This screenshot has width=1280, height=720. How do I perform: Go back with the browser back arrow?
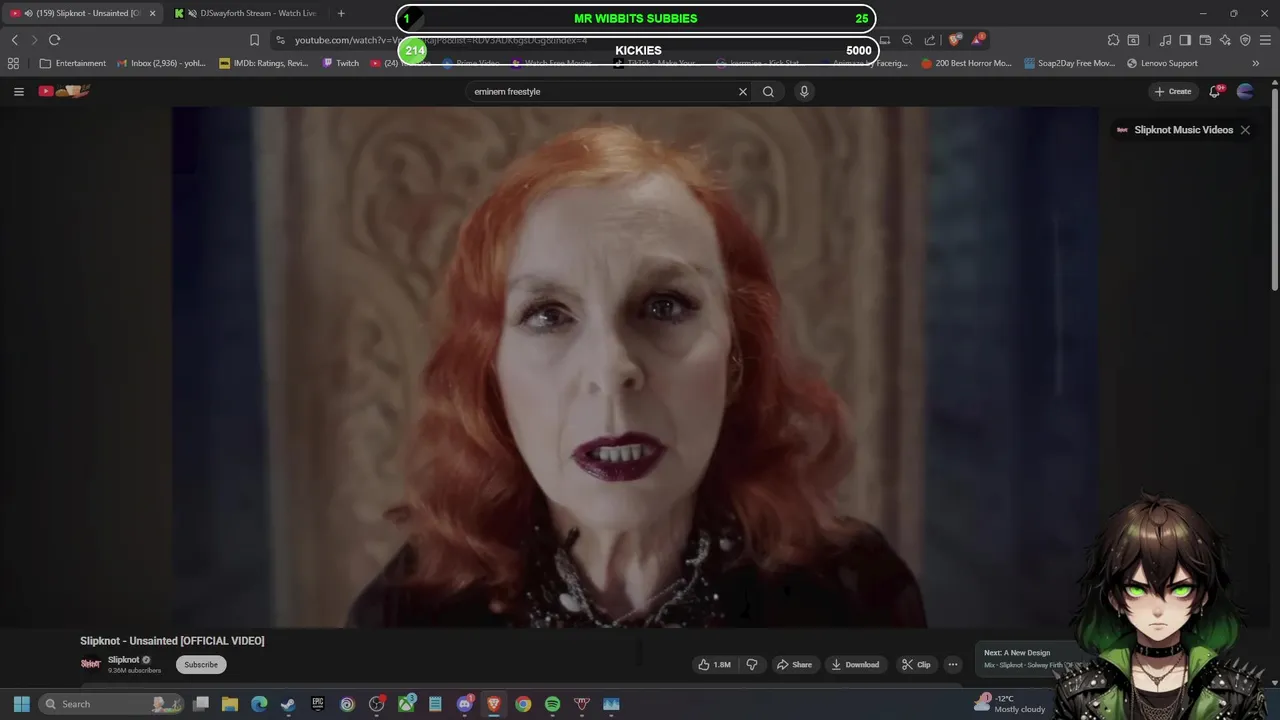(15, 40)
